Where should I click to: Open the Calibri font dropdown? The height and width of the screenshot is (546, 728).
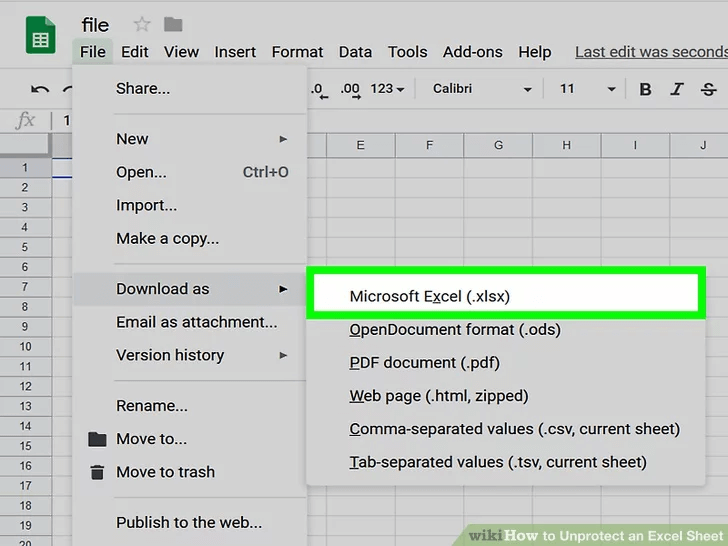(482, 89)
